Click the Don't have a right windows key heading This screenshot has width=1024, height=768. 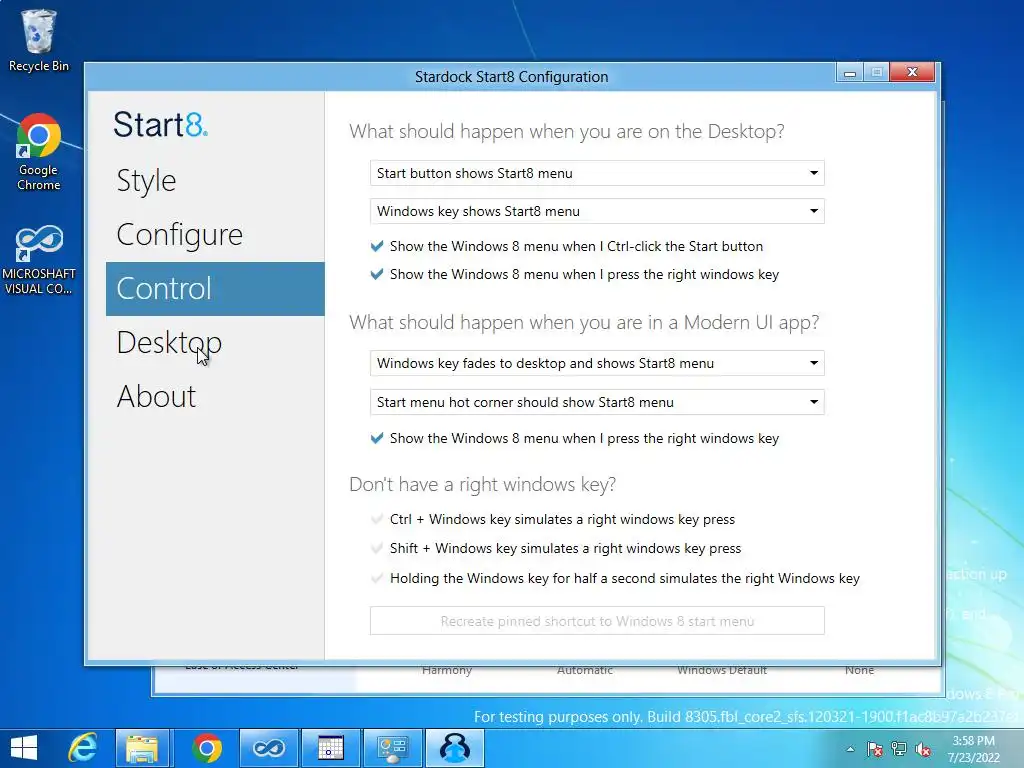point(482,485)
